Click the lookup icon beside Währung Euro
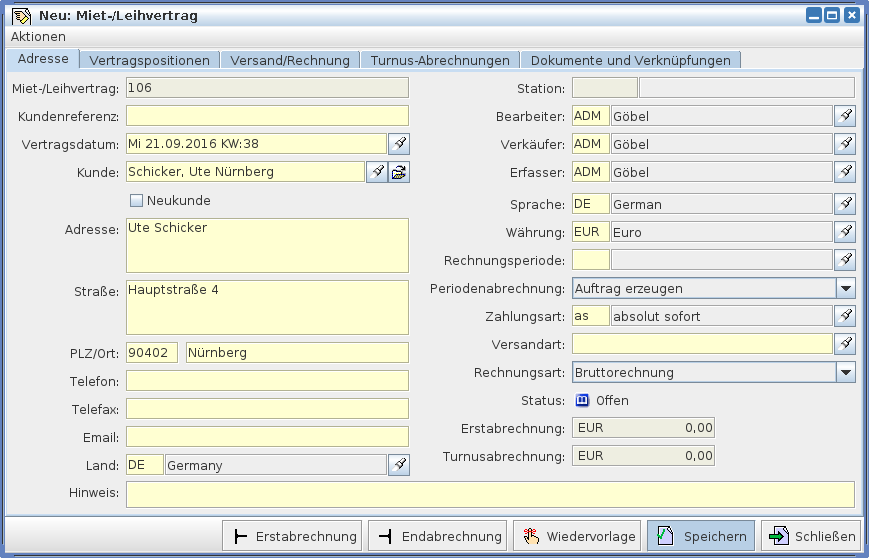Viewport: 869px width, 558px height. click(845, 232)
